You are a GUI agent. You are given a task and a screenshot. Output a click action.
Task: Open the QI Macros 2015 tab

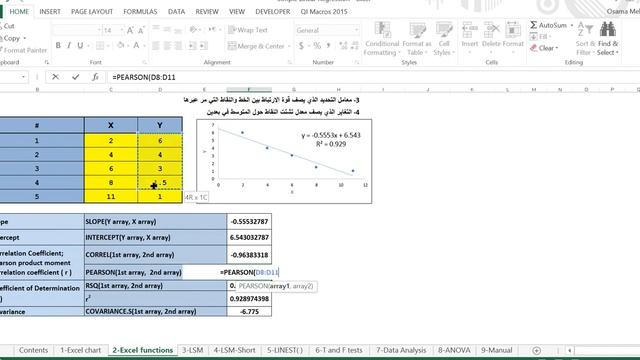coord(324,11)
